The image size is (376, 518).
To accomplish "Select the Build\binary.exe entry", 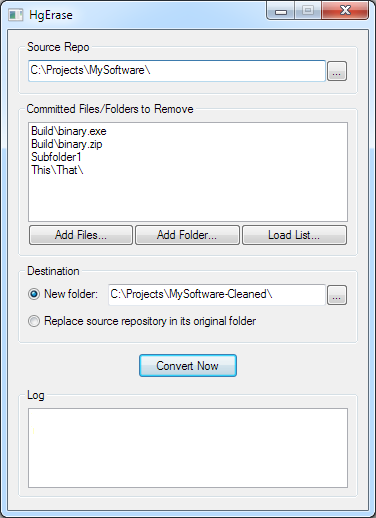I will click(x=69, y=131).
